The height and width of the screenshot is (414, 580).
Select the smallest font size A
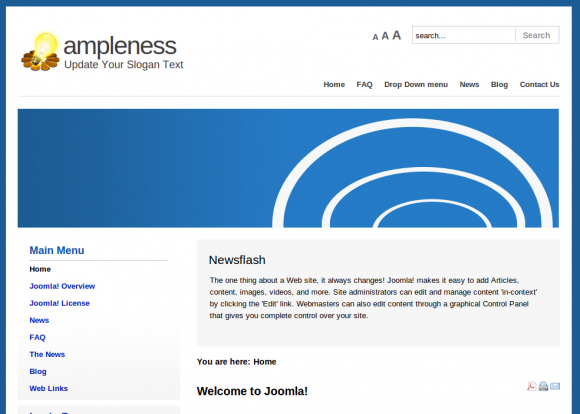375,37
